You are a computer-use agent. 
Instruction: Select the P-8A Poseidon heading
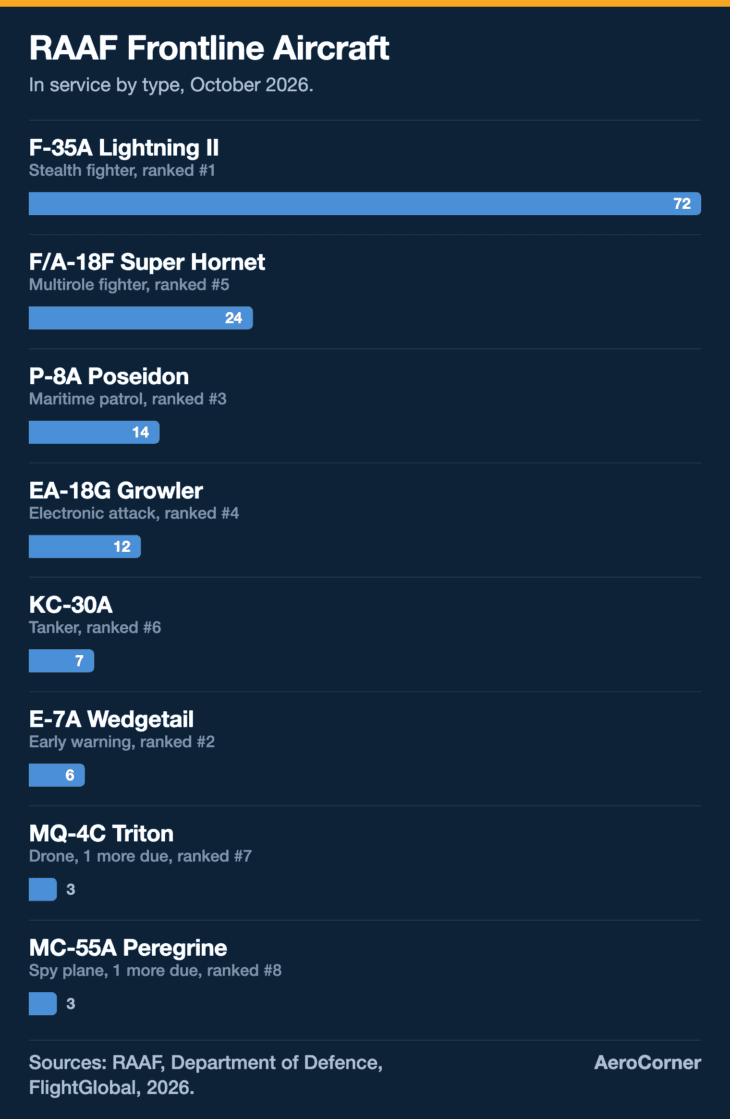click(109, 376)
